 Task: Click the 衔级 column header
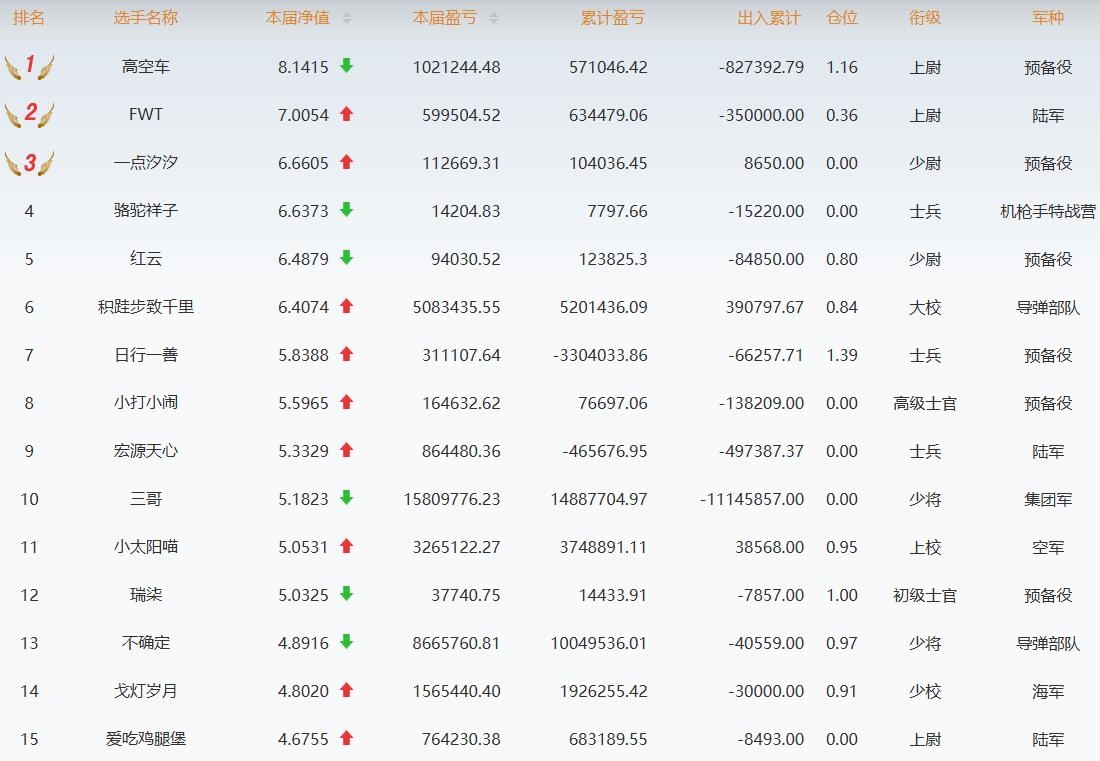[925, 18]
